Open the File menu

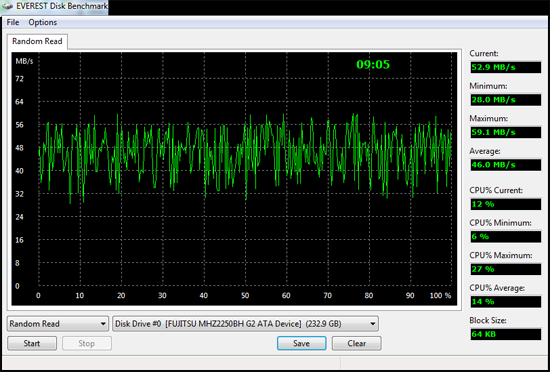[x=13, y=22]
